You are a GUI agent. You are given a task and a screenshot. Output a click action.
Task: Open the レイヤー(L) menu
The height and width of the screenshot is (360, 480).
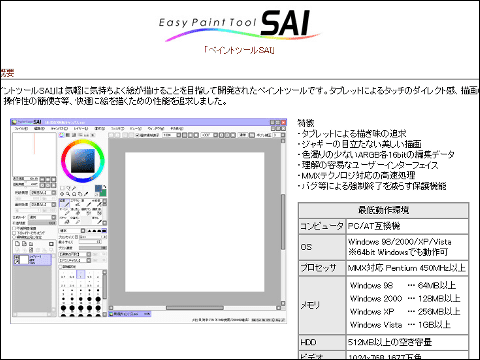coord(81,128)
